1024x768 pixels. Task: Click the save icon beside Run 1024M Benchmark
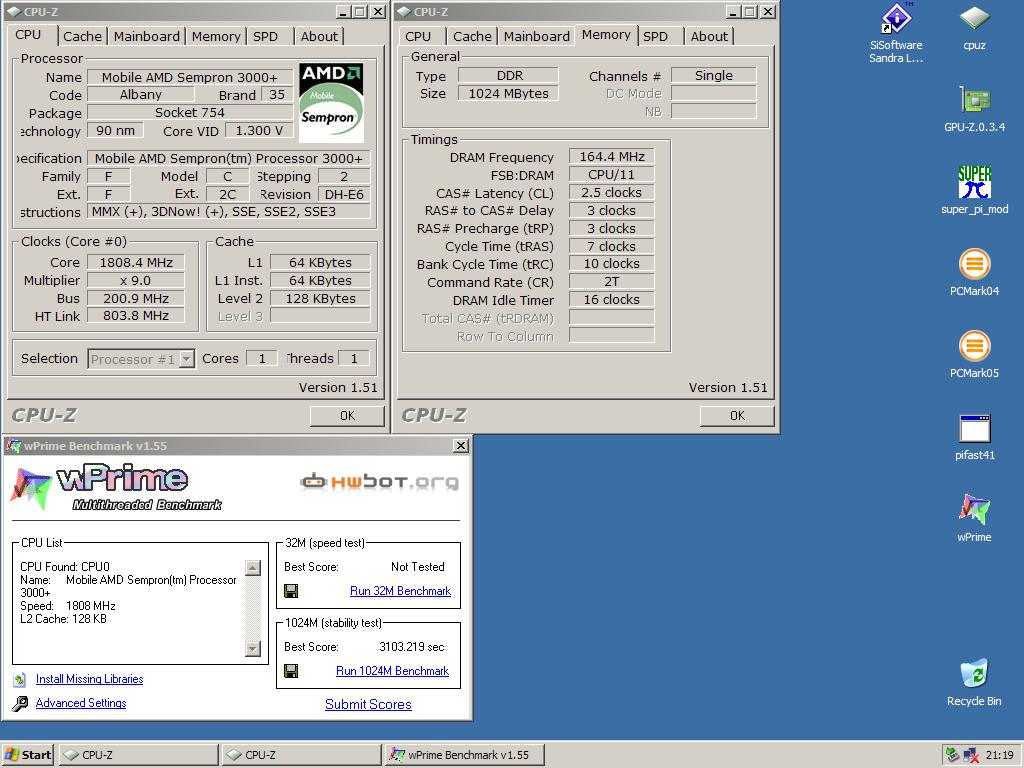point(291,671)
